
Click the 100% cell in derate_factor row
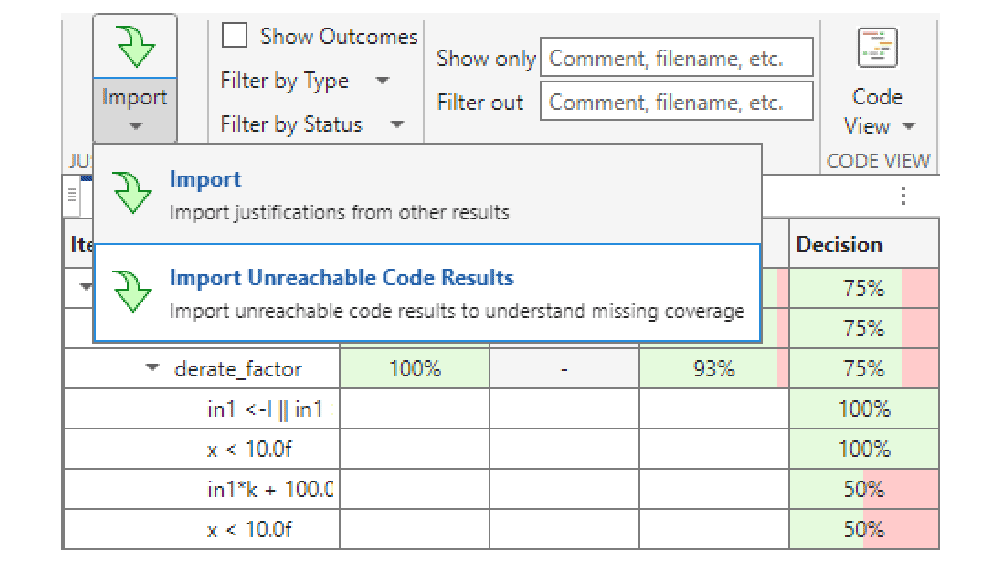tap(414, 369)
